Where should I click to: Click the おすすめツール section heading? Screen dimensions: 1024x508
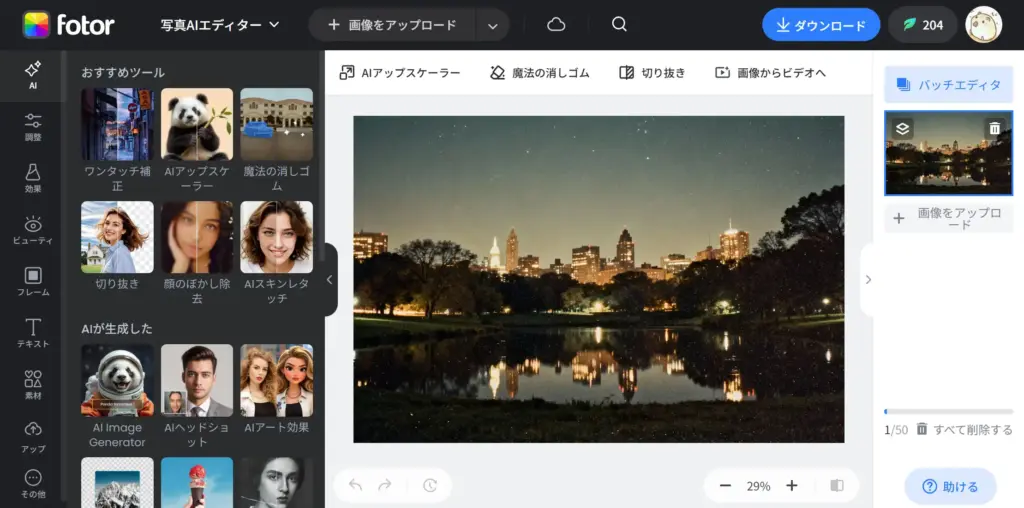coord(123,72)
